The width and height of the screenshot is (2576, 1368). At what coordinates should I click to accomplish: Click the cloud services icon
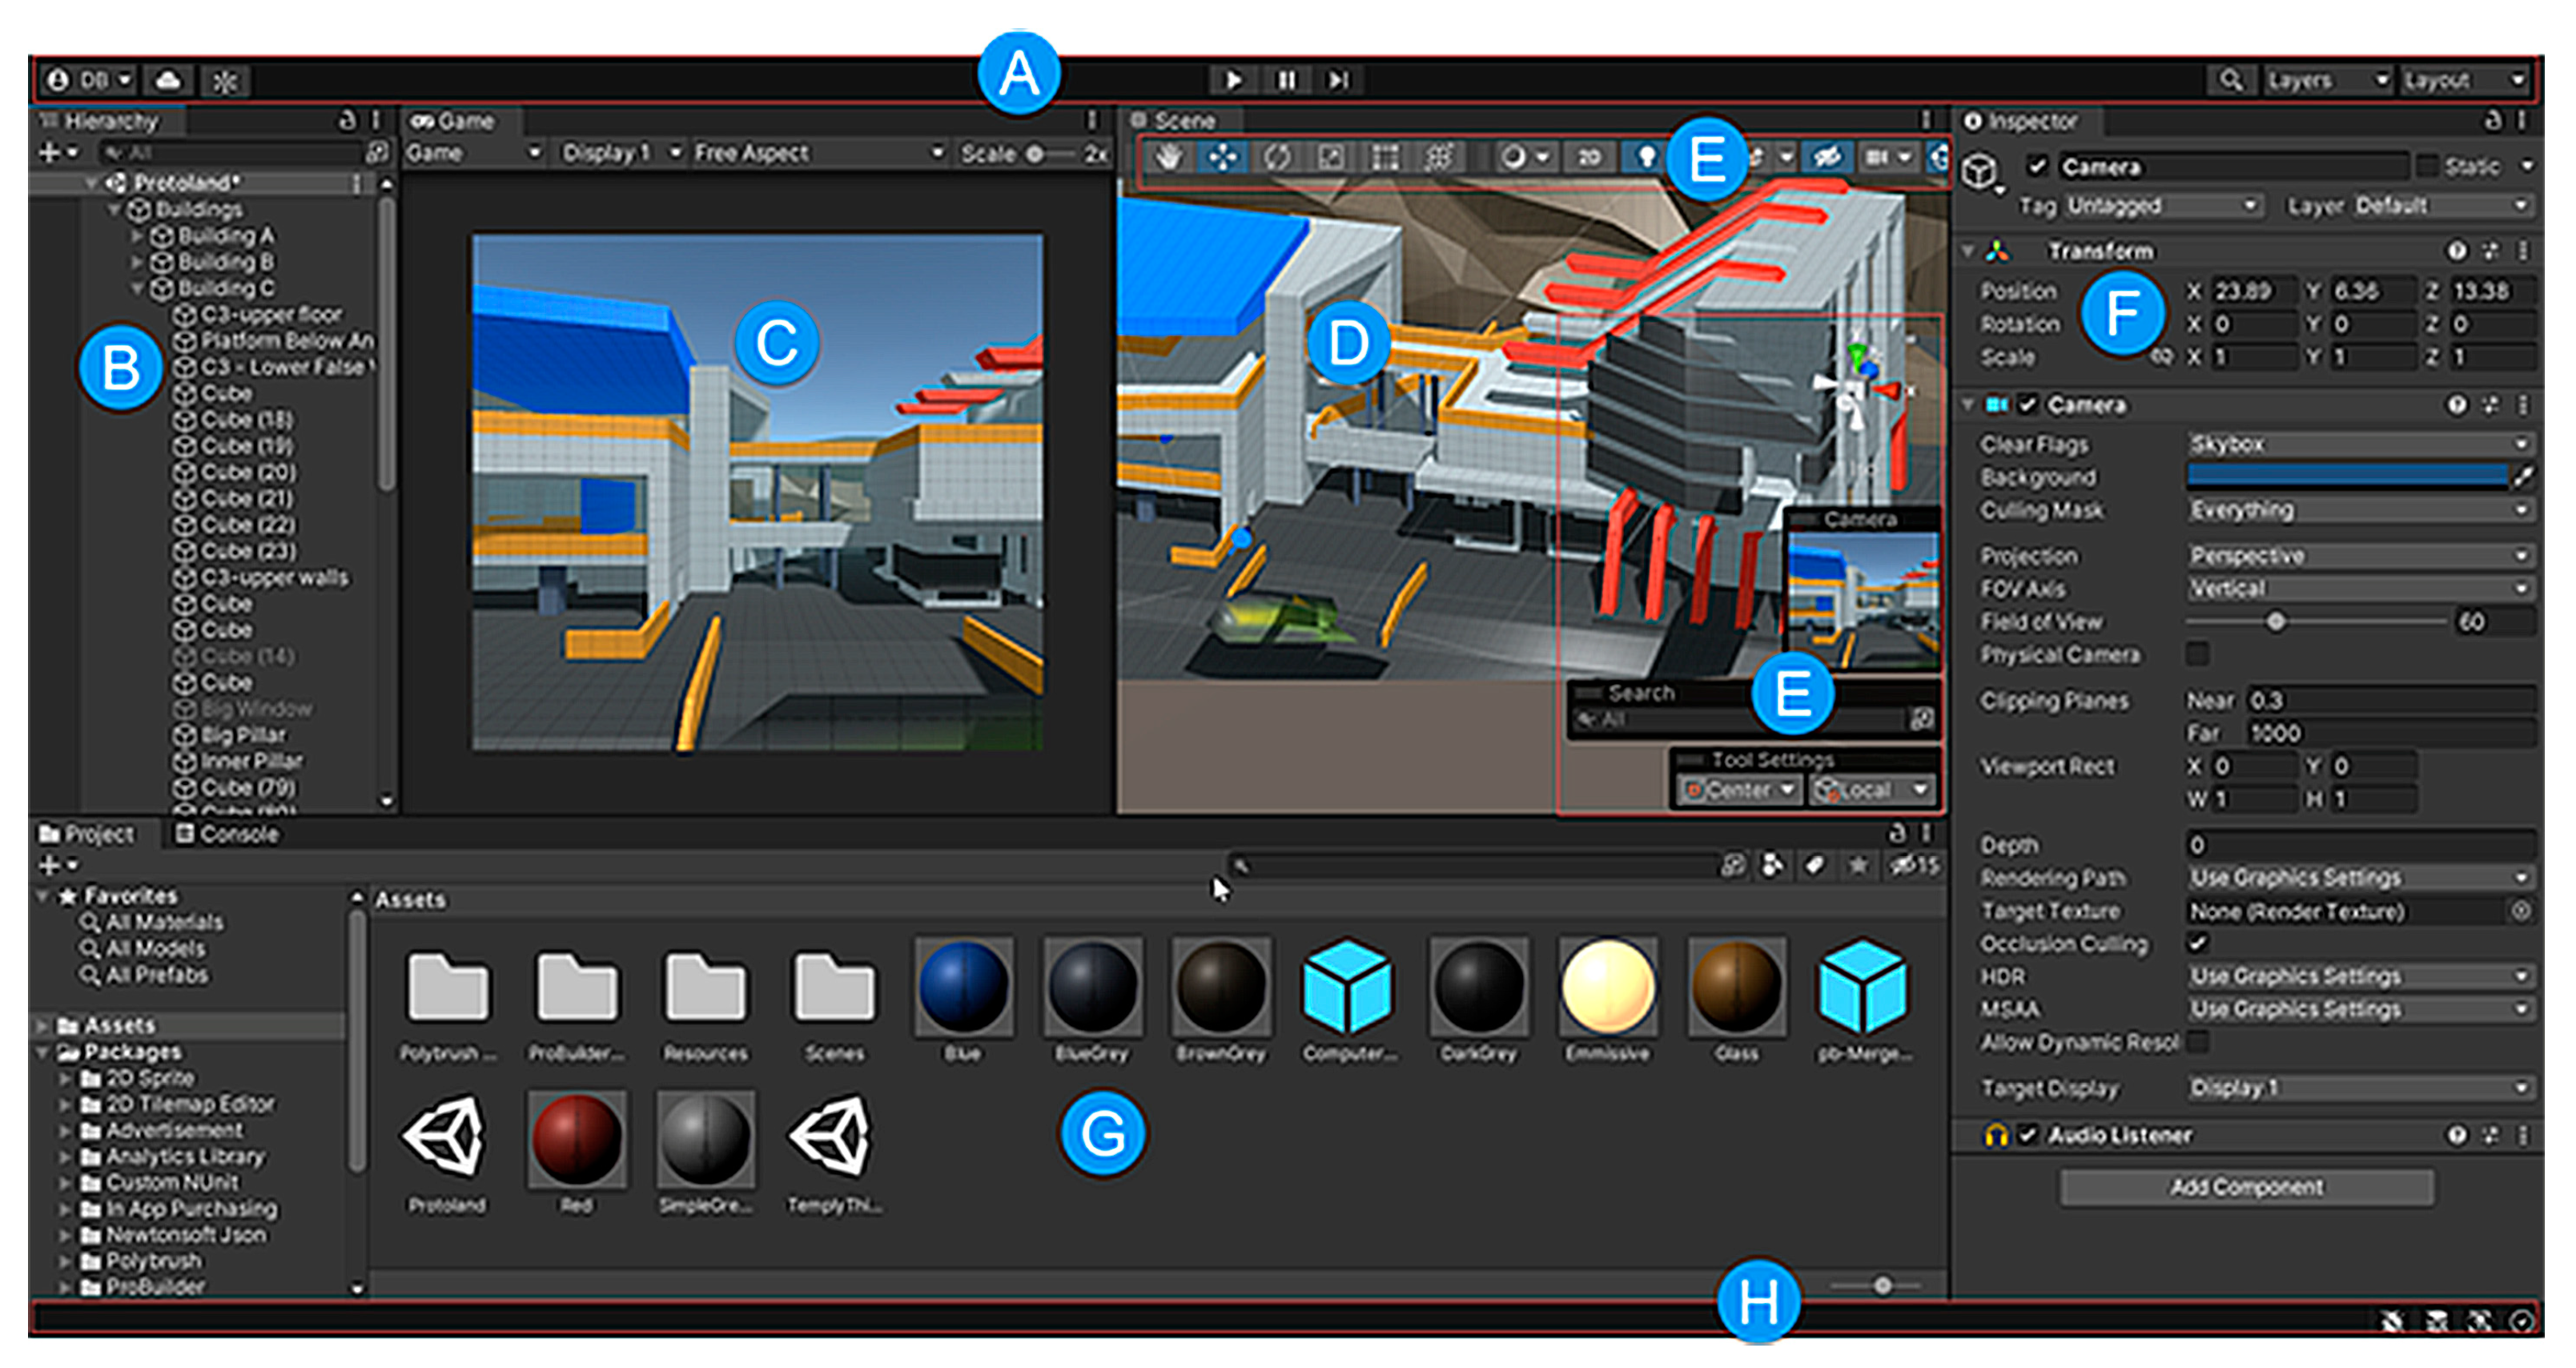(x=168, y=80)
